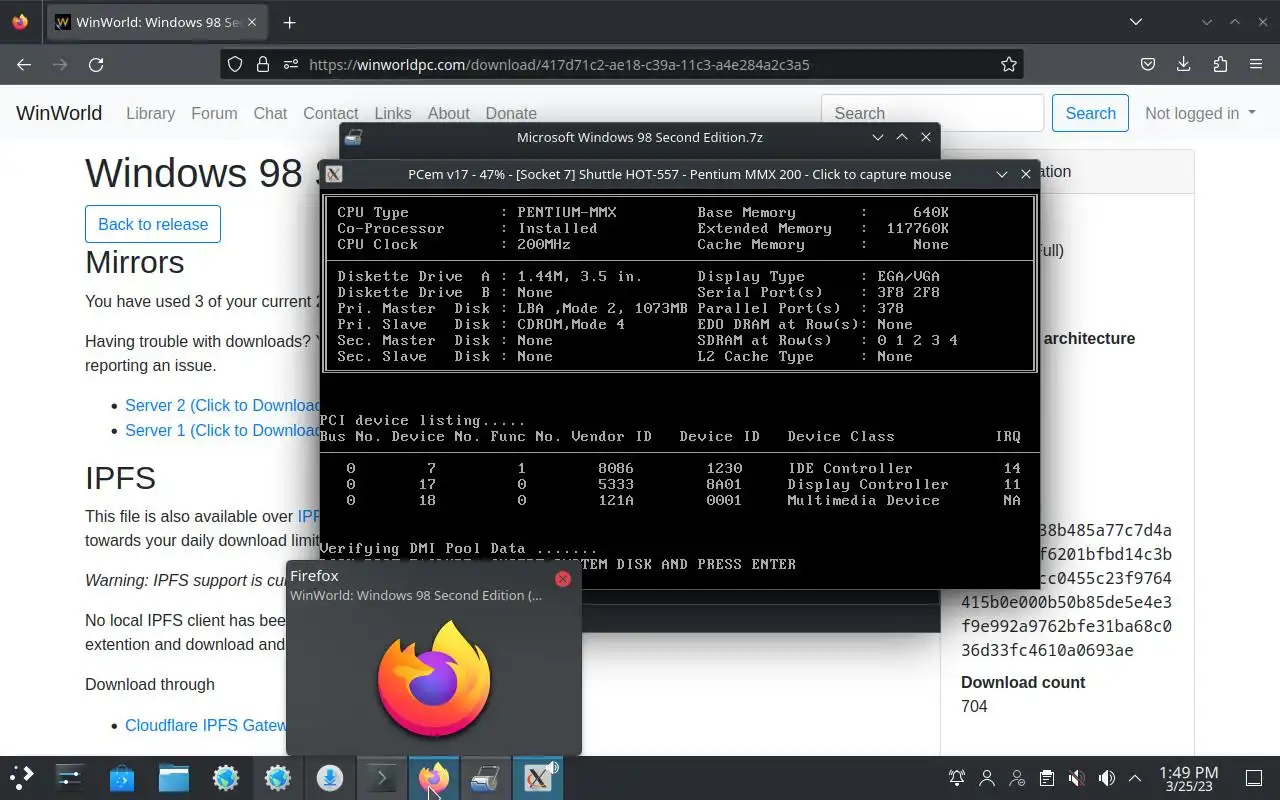
Task: Switch to Firefox via taskbar icon
Action: [x=433, y=778]
